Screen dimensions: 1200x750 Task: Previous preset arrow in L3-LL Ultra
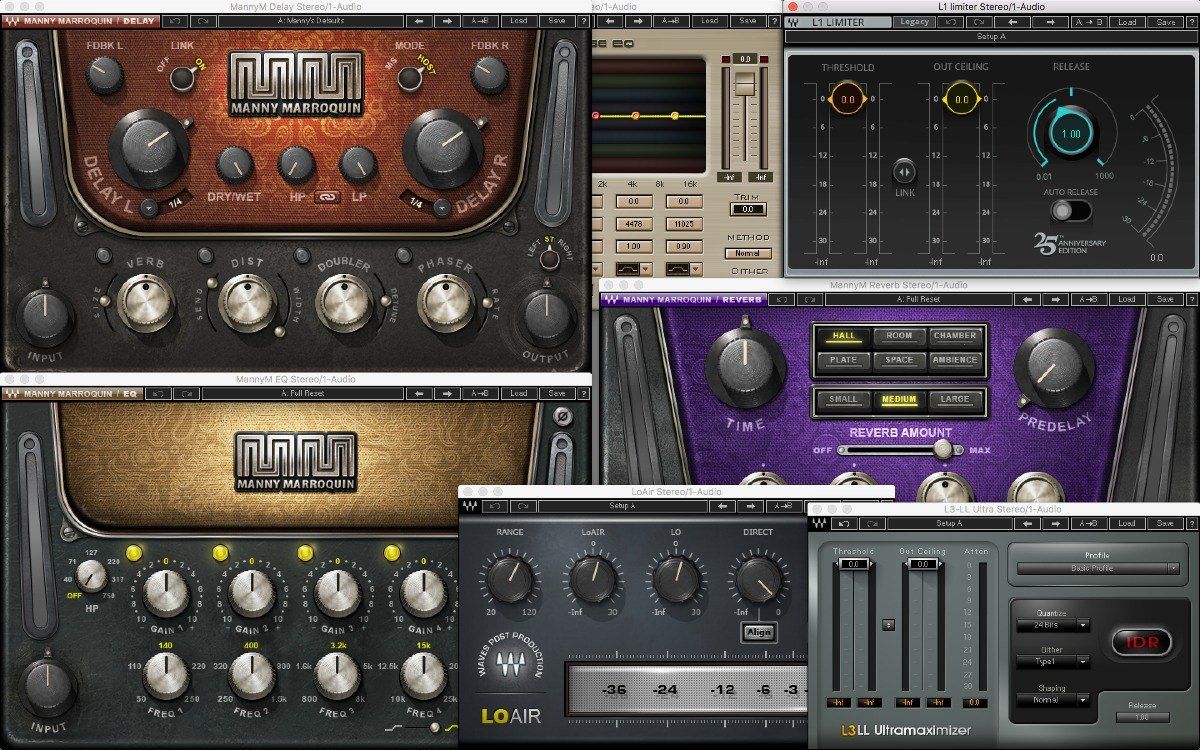(x=1025, y=523)
